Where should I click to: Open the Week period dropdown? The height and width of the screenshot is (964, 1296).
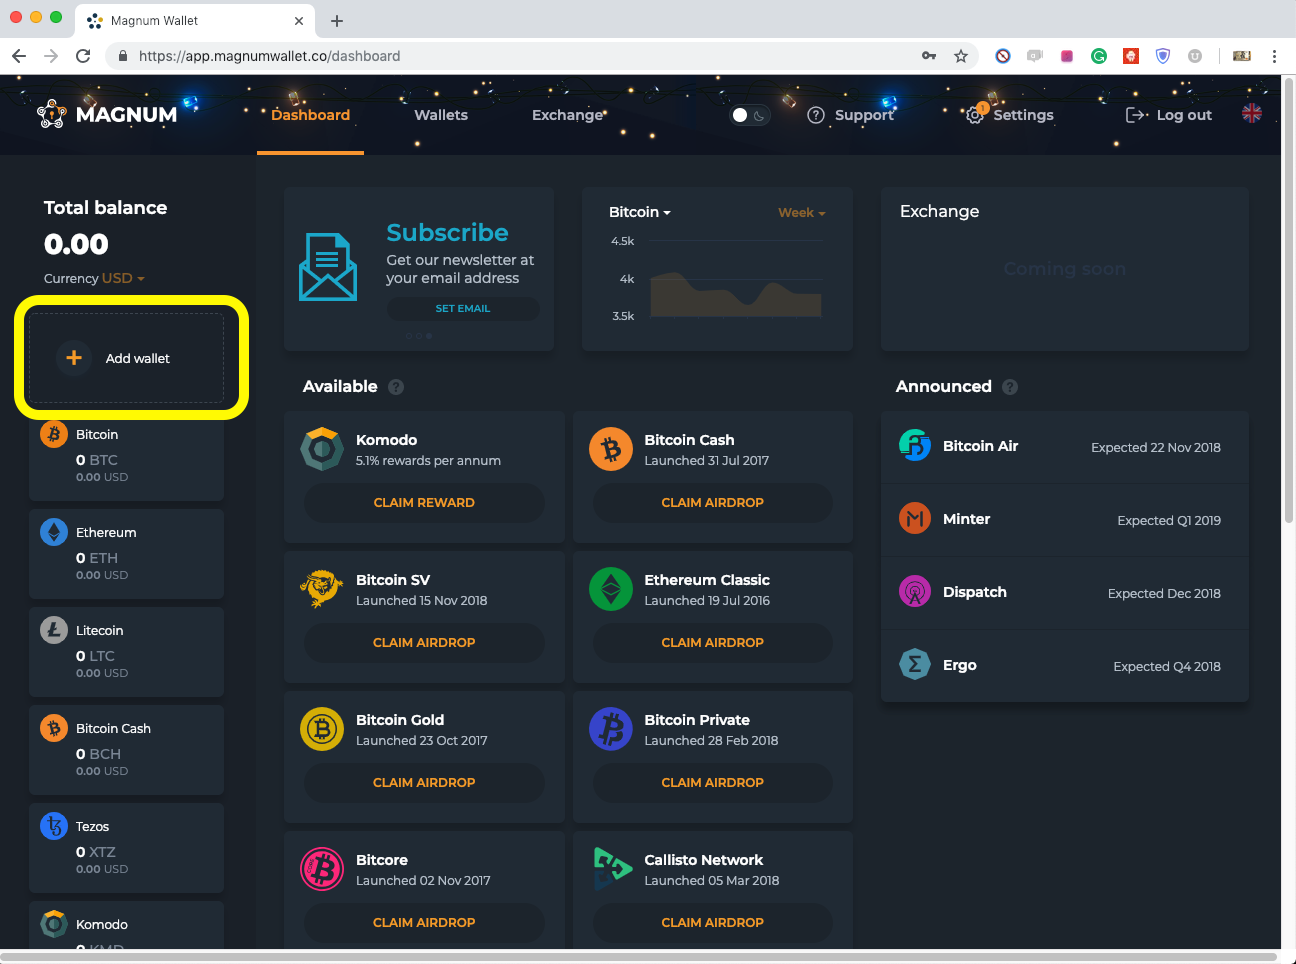802,212
